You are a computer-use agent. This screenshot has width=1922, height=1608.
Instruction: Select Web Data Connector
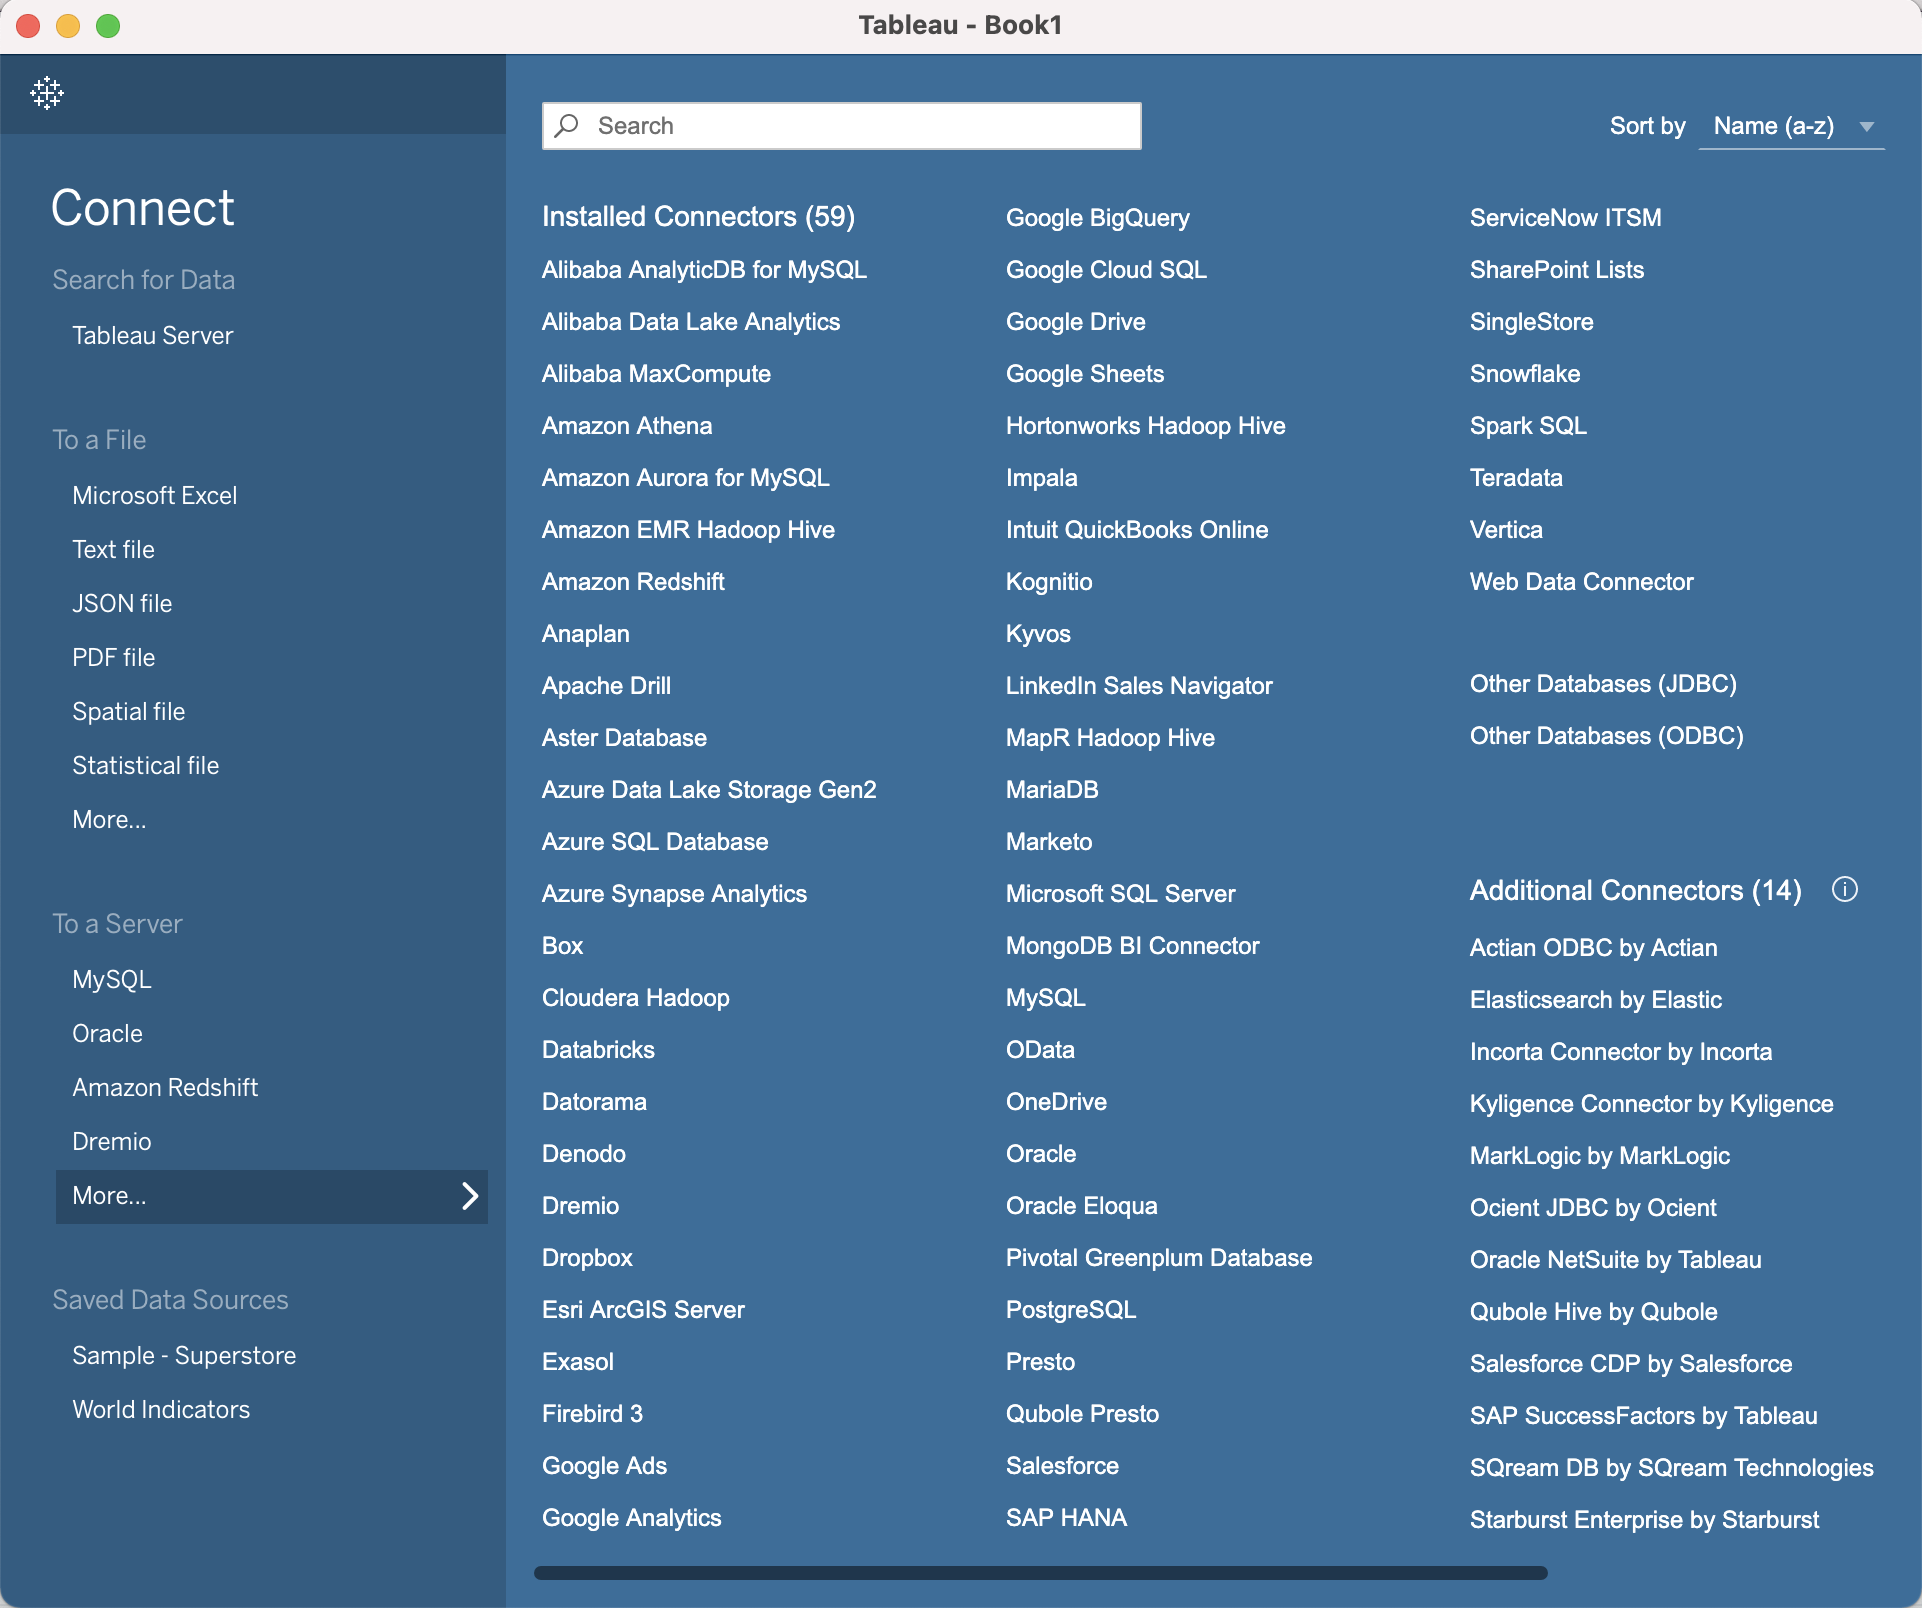[1582, 582]
